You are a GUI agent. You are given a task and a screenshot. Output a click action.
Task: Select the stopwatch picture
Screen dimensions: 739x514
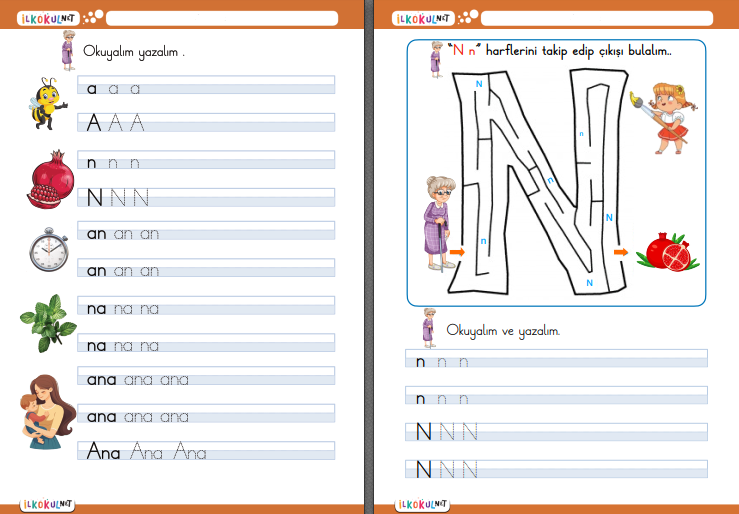[x=48, y=249]
